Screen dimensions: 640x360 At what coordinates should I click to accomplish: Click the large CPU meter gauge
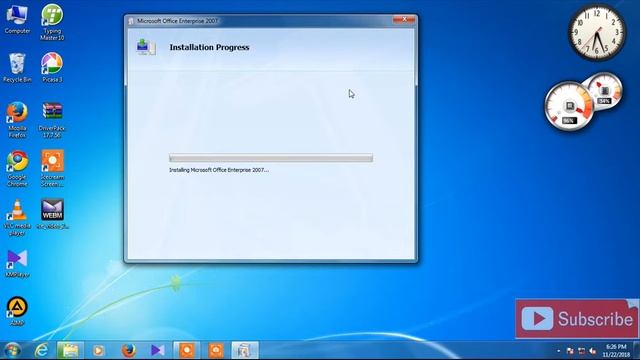pyautogui.click(x=569, y=106)
